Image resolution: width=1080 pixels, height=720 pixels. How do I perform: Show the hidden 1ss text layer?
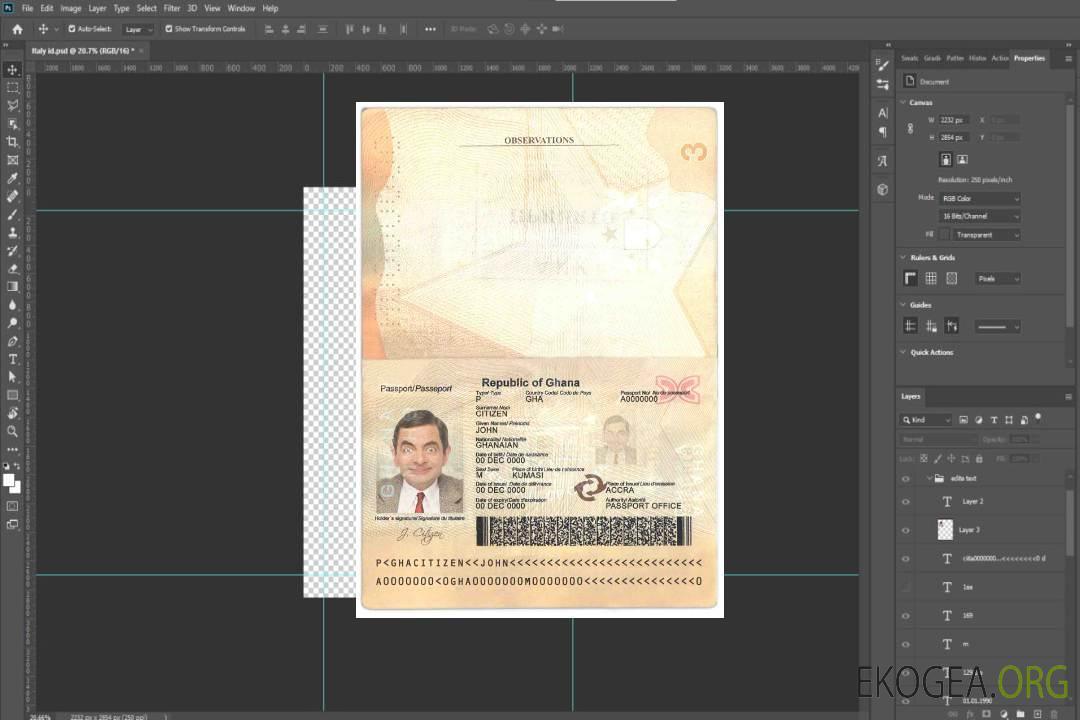pyautogui.click(x=906, y=588)
